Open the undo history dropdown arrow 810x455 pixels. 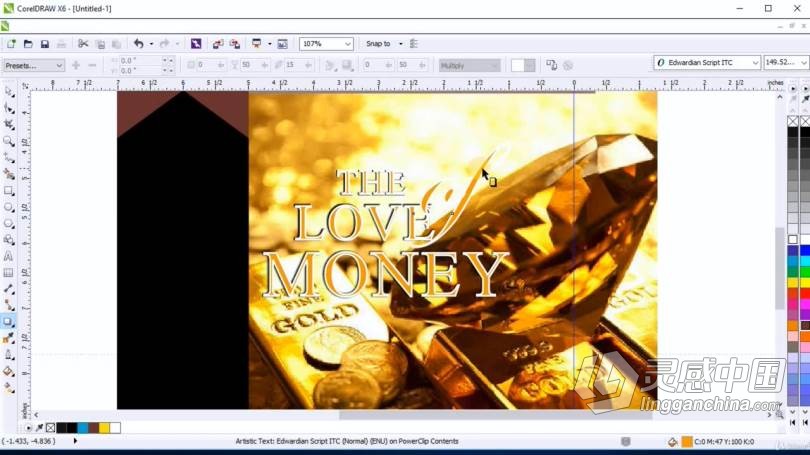pyautogui.click(x=151, y=44)
